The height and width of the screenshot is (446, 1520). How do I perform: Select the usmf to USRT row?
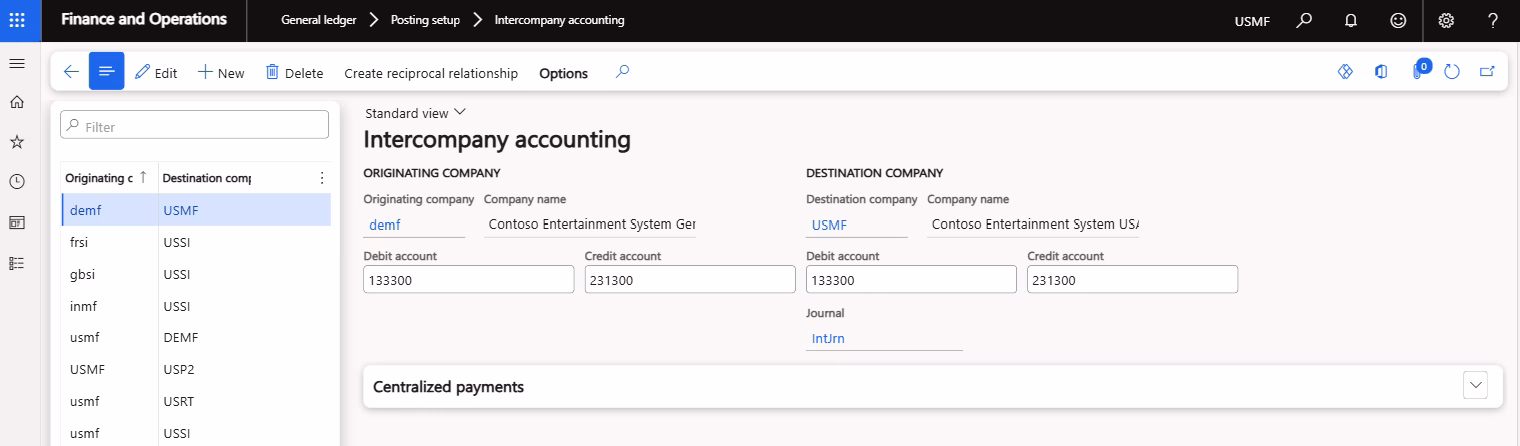[x=196, y=402]
